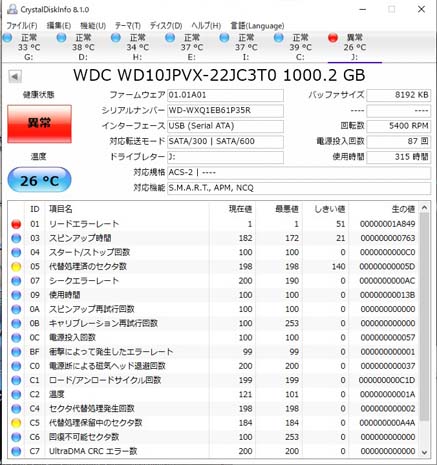Select the スピンアップ時間 row name
Screen dimensions: 437x465
[80, 238]
